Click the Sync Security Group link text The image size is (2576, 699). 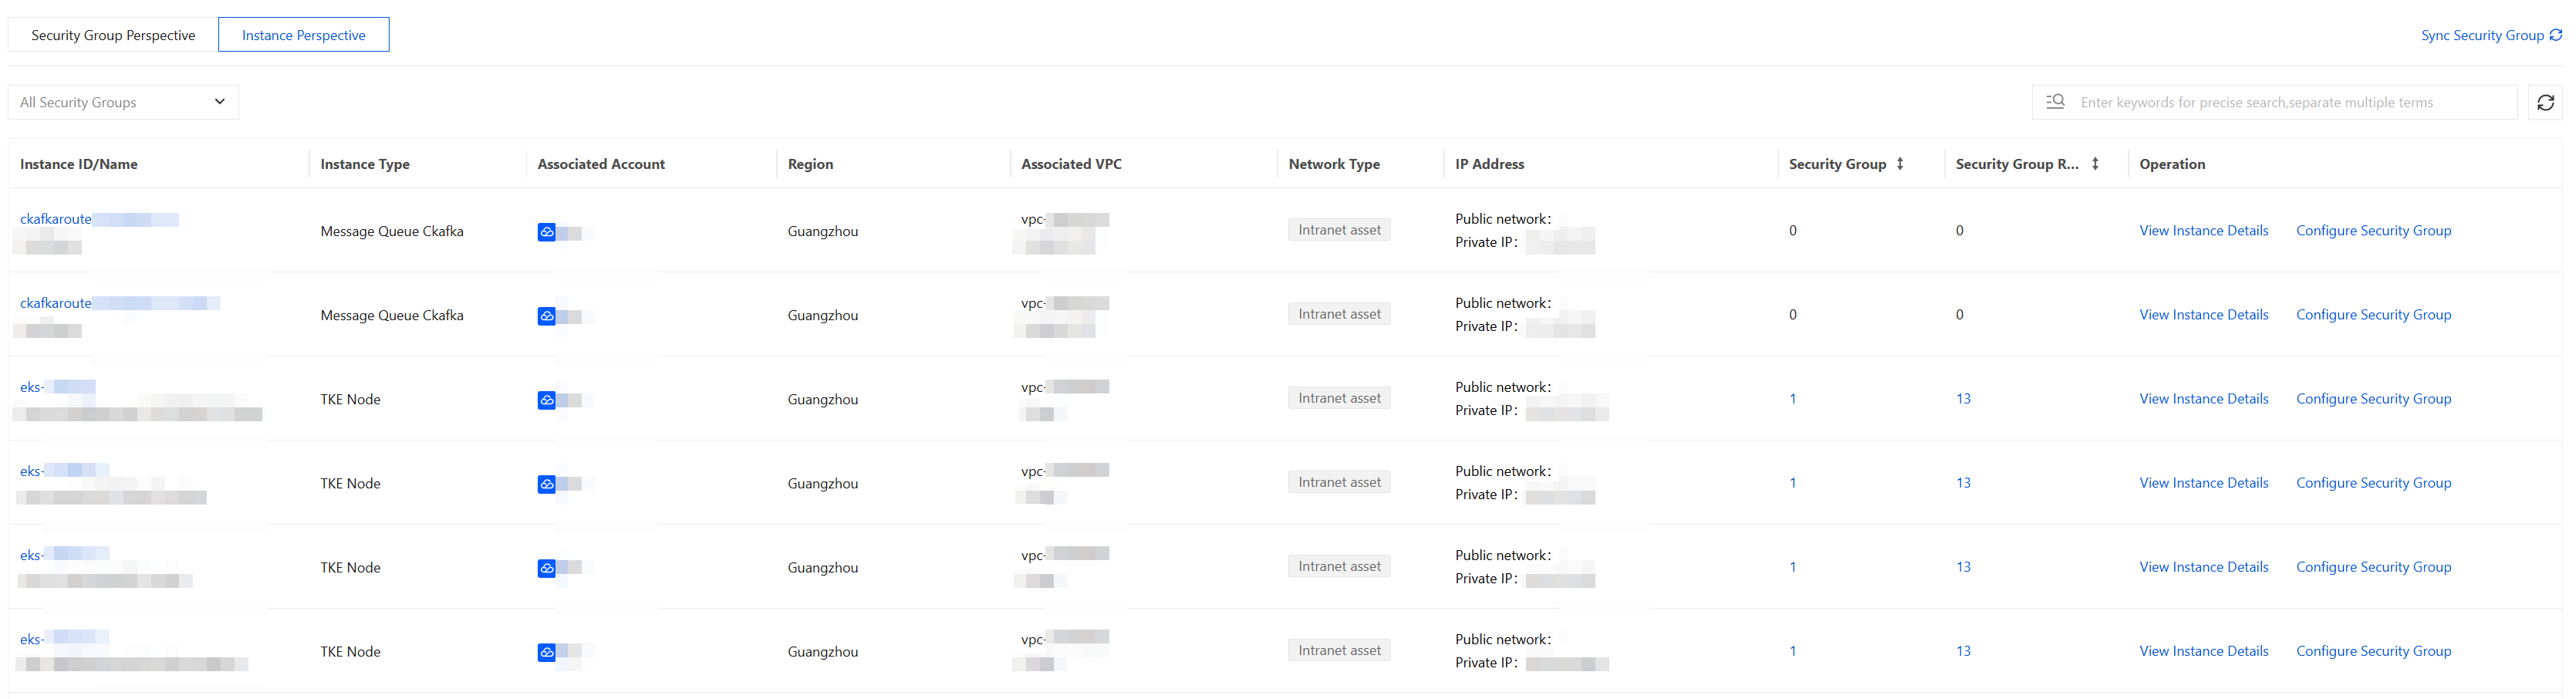point(2482,35)
